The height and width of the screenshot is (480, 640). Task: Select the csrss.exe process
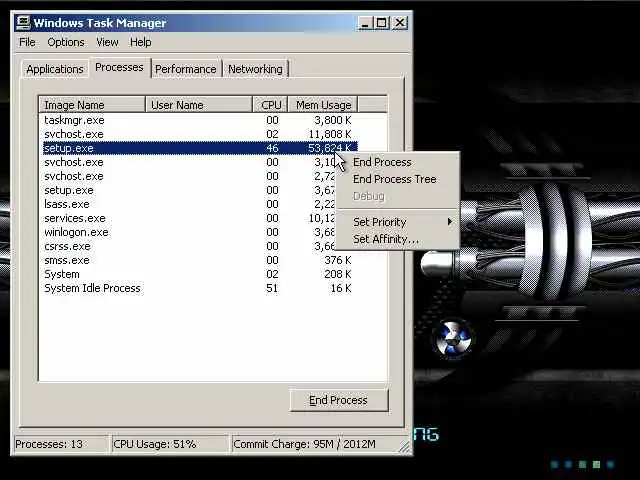[189, 246]
